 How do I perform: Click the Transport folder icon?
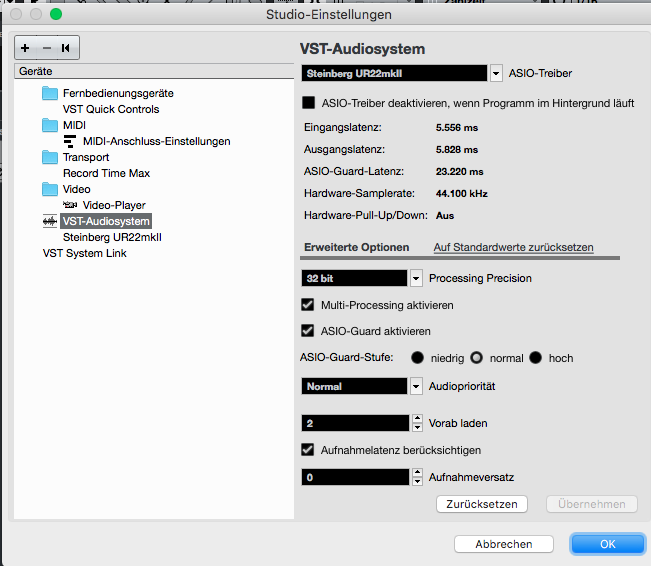(x=50, y=157)
